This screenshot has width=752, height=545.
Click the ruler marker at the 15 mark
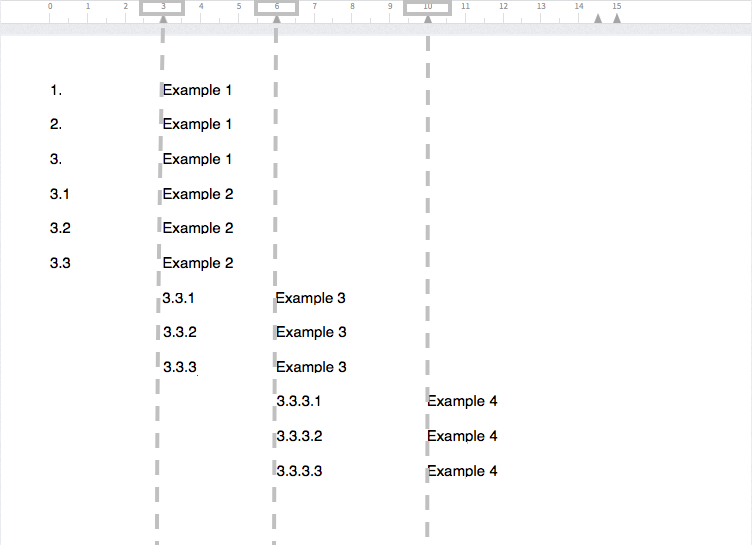pyautogui.click(x=617, y=19)
